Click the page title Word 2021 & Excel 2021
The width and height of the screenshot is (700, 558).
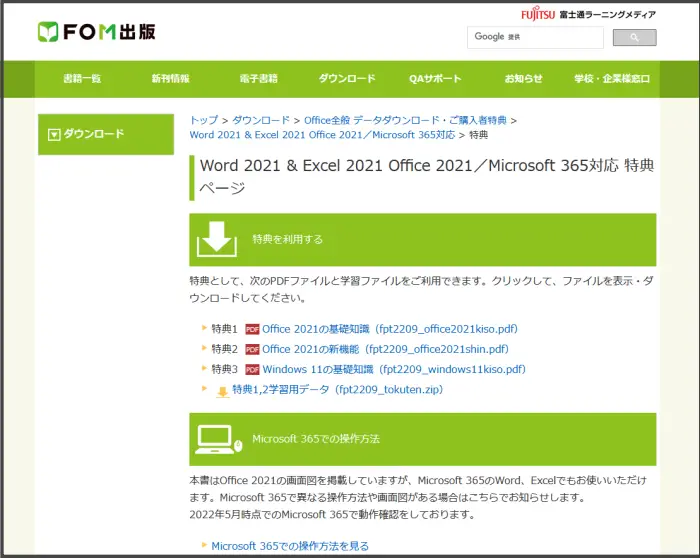(427, 177)
